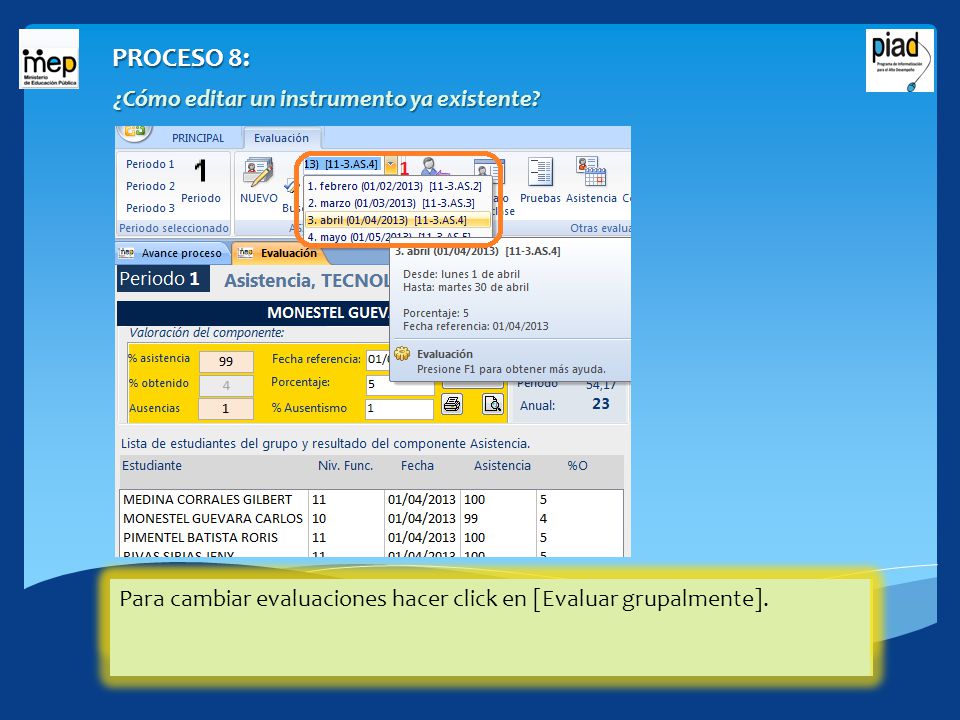The height and width of the screenshot is (720, 960).
Task: Select '1. febrero (01/02/2013)' from list
Action: coord(396,186)
